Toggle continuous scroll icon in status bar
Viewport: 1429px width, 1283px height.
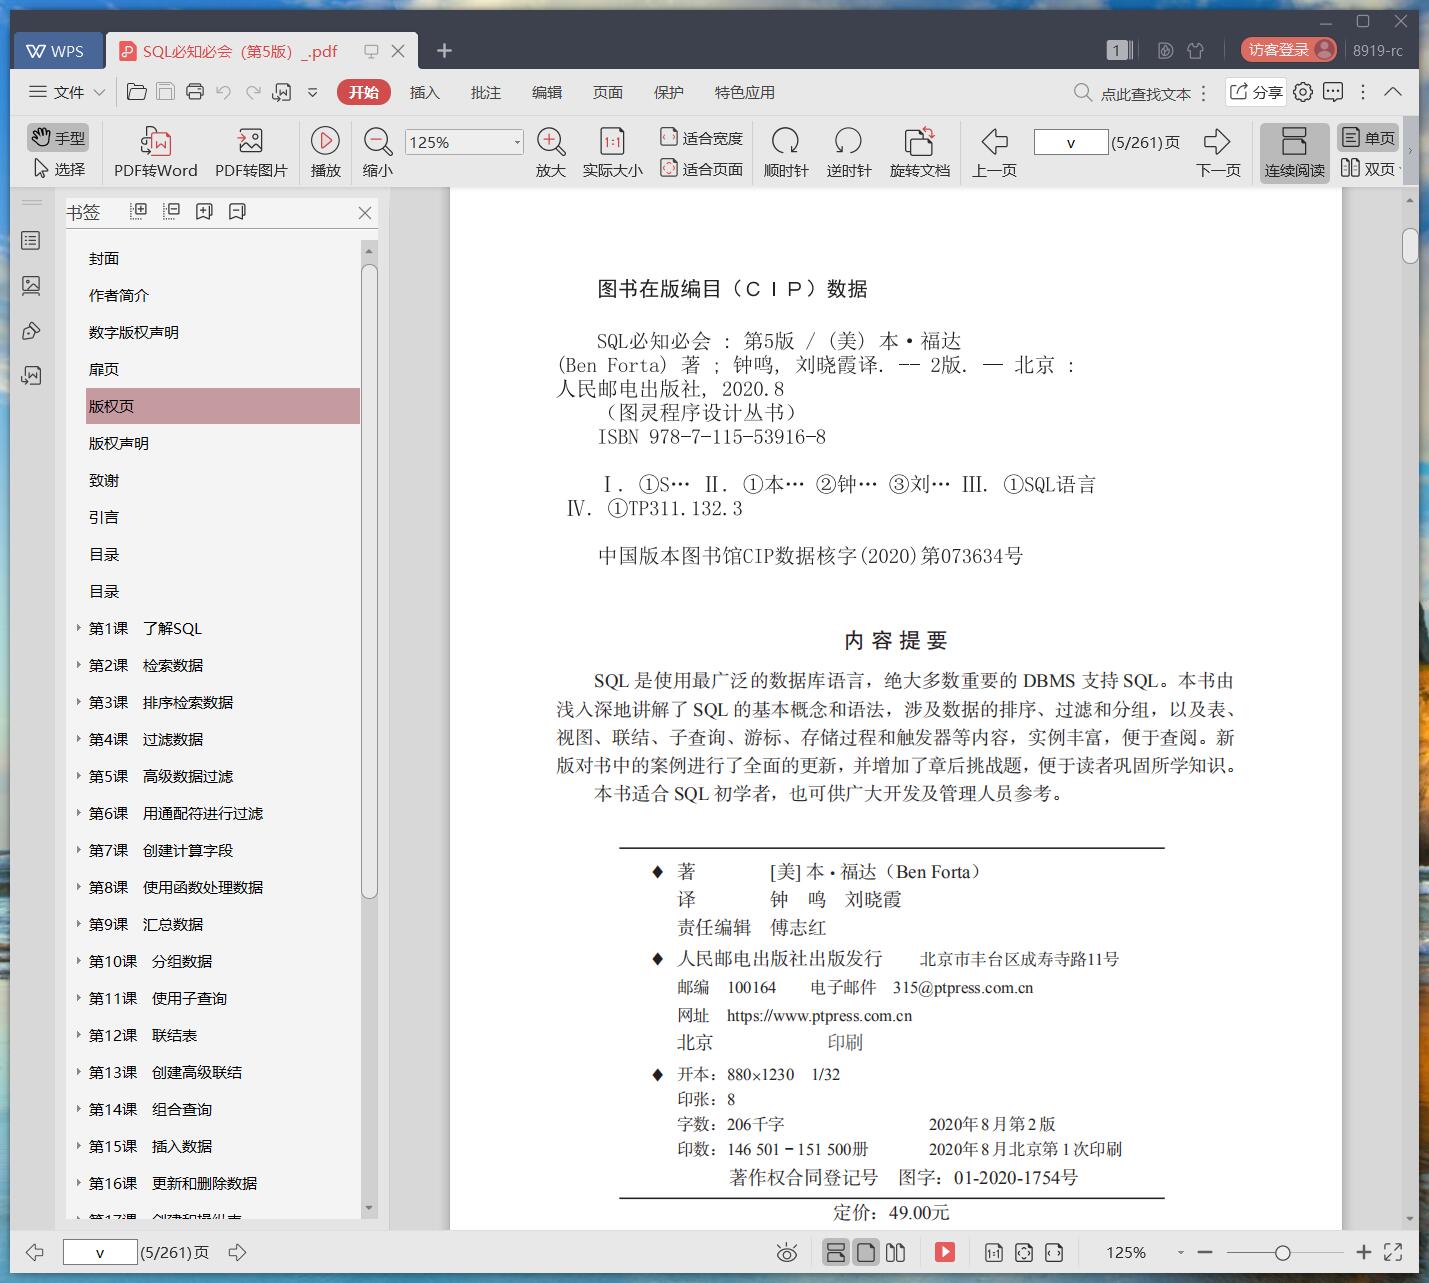point(836,1252)
